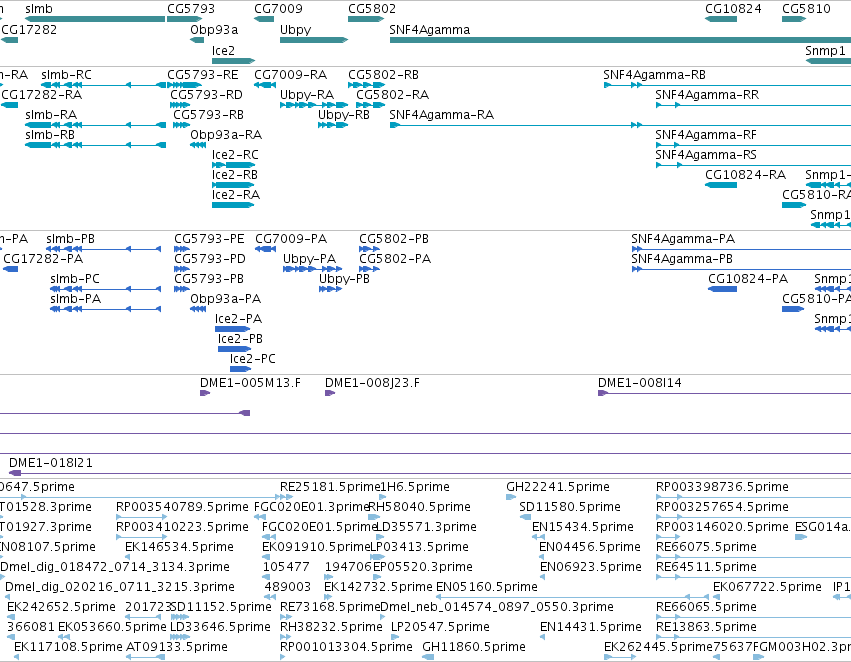Click transcript slmb-RA

95,125
